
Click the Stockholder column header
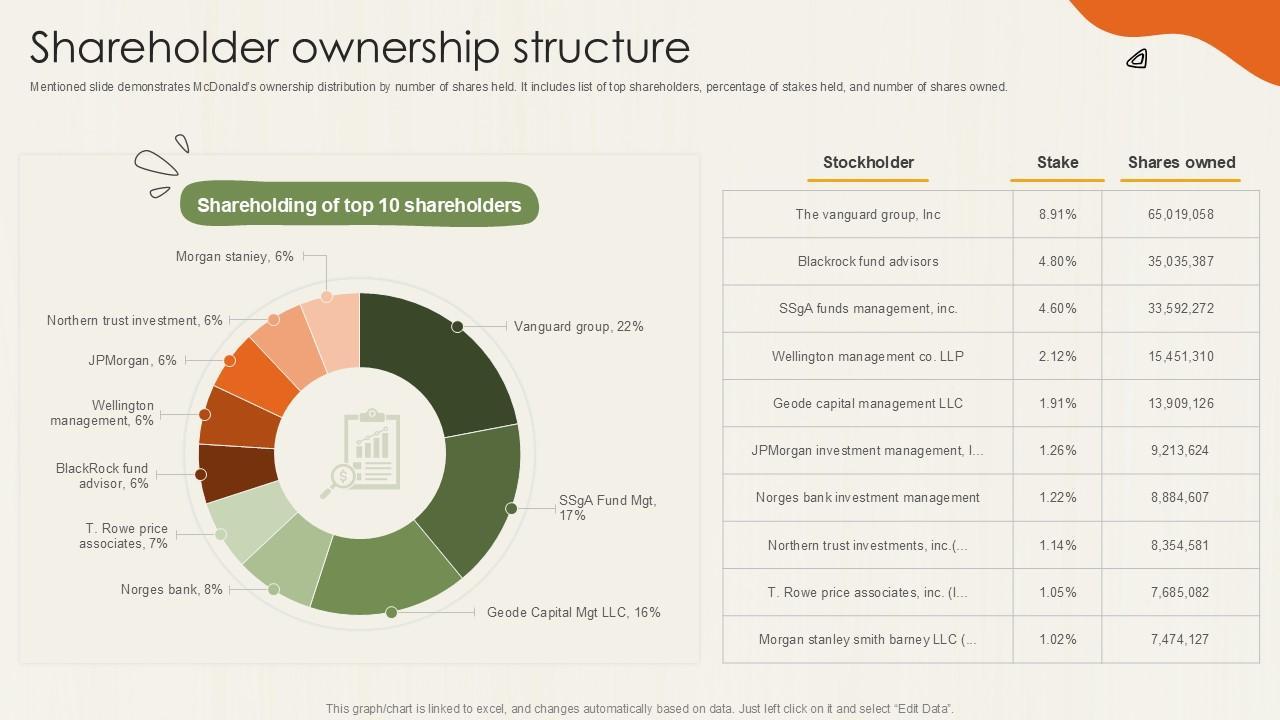click(x=868, y=162)
